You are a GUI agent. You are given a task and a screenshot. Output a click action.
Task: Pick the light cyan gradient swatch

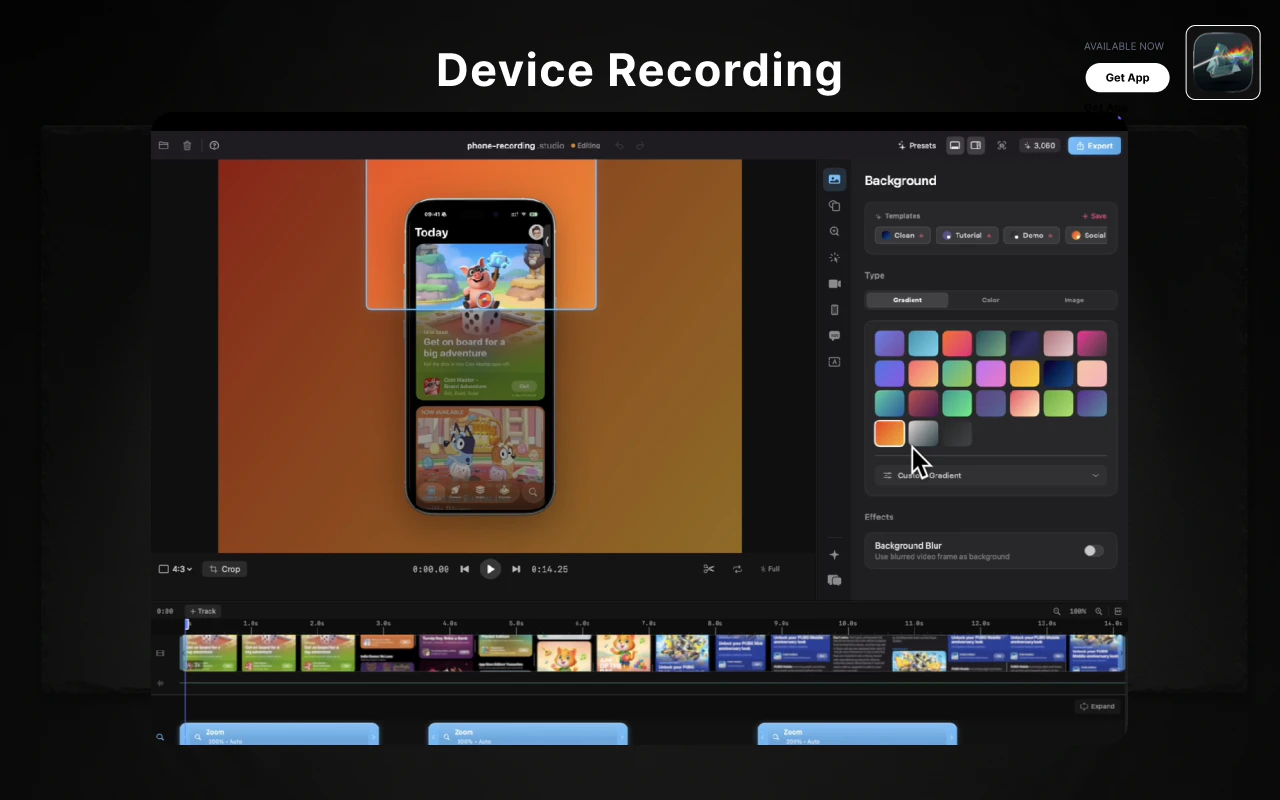click(924, 343)
